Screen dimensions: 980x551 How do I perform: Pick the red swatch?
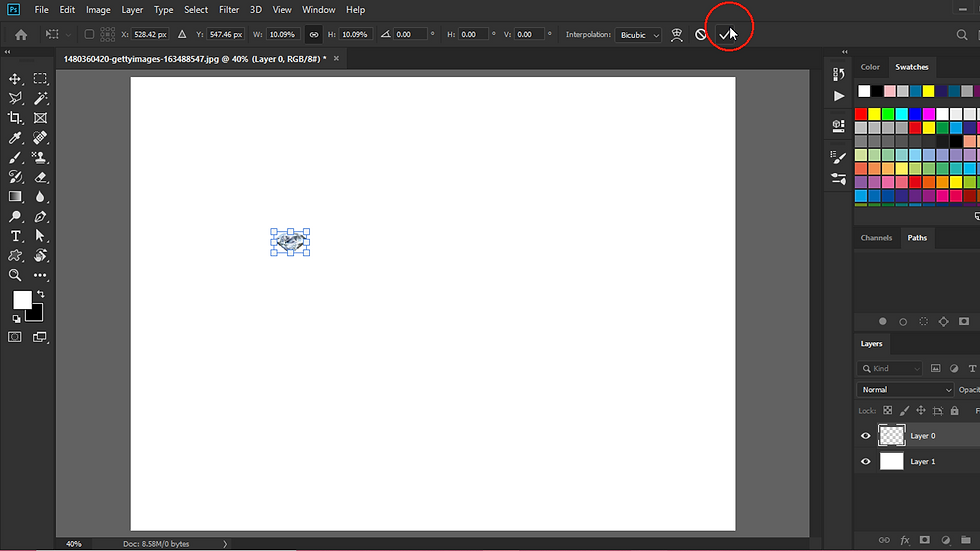pos(861,114)
